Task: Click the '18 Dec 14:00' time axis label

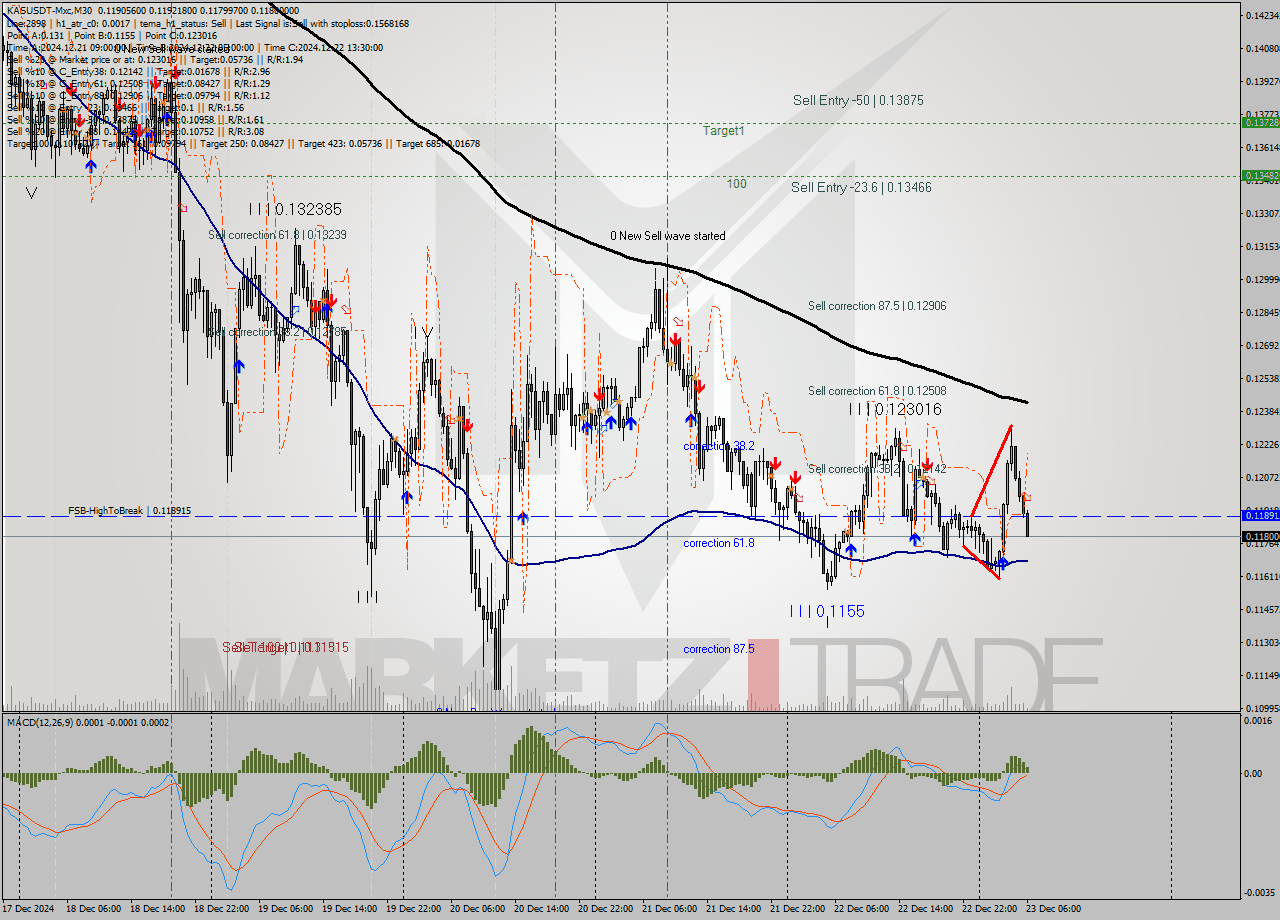Action: (x=160, y=909)
